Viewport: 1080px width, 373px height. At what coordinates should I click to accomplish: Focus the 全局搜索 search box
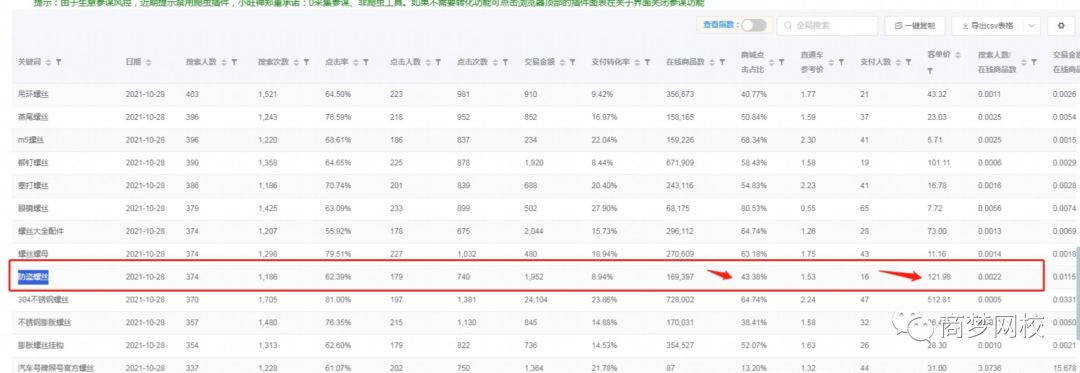point(827,26)
